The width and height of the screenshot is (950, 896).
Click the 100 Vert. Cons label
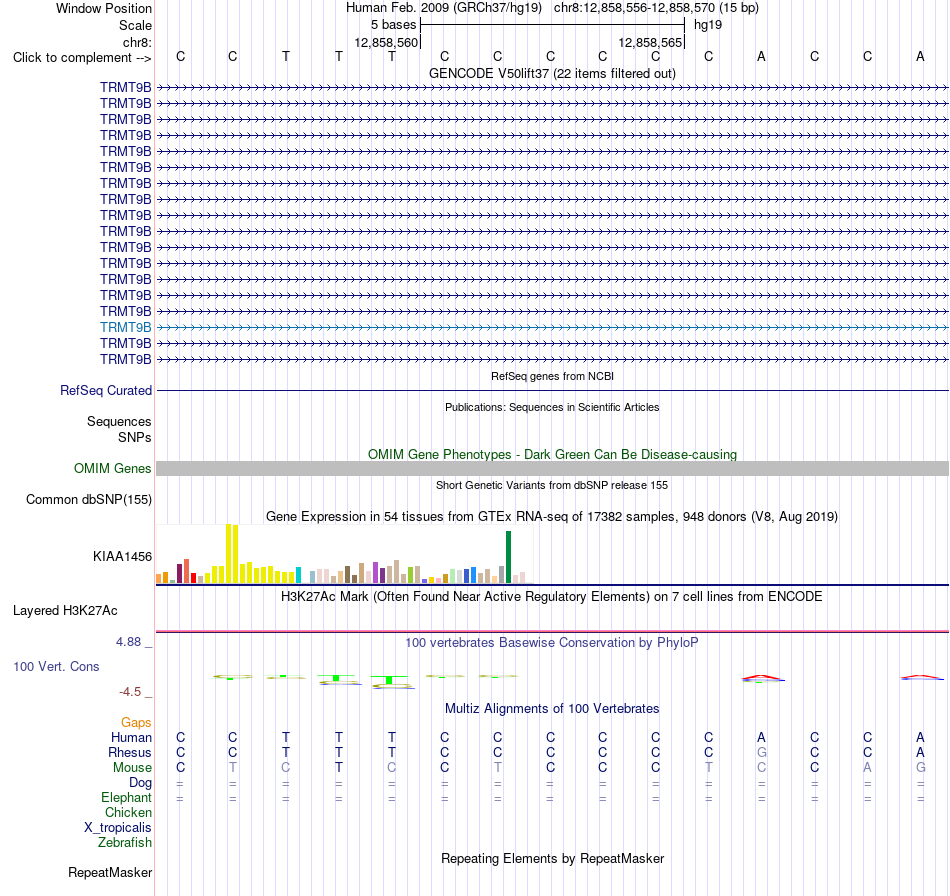56,666
